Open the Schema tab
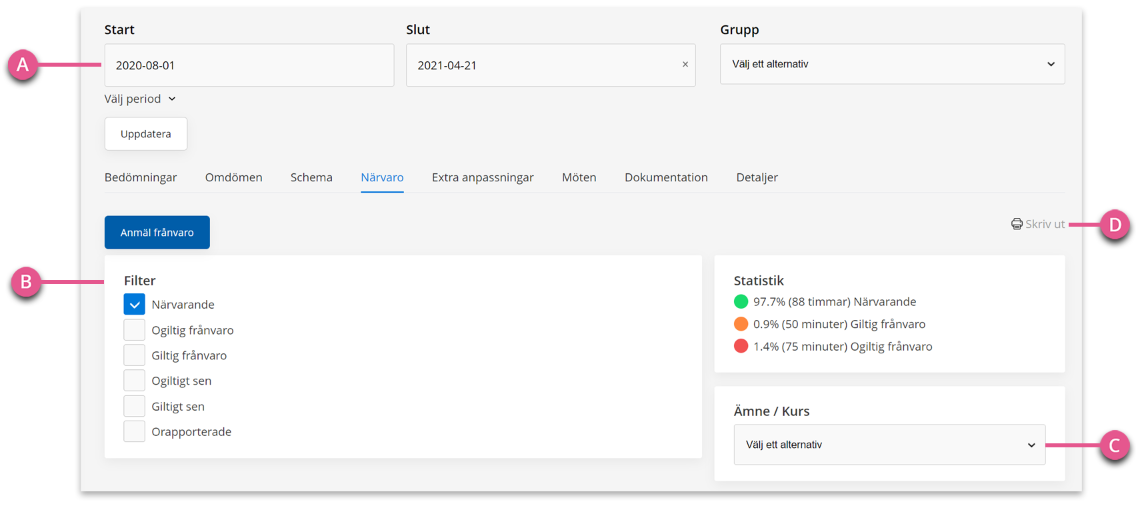 click(311, 178)
